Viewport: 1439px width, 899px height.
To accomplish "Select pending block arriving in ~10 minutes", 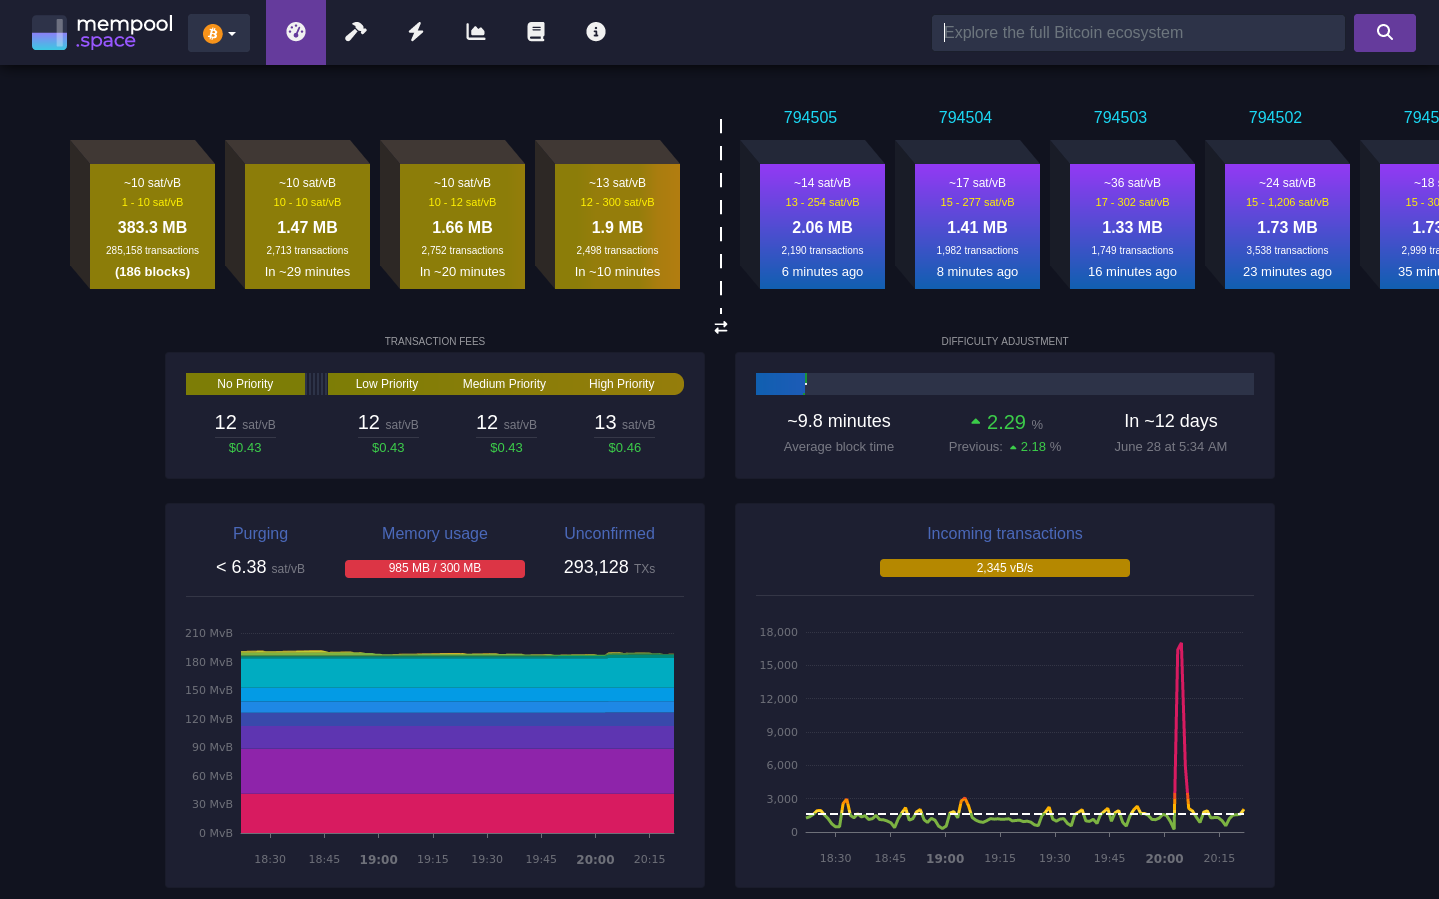I will click(617, 227).
